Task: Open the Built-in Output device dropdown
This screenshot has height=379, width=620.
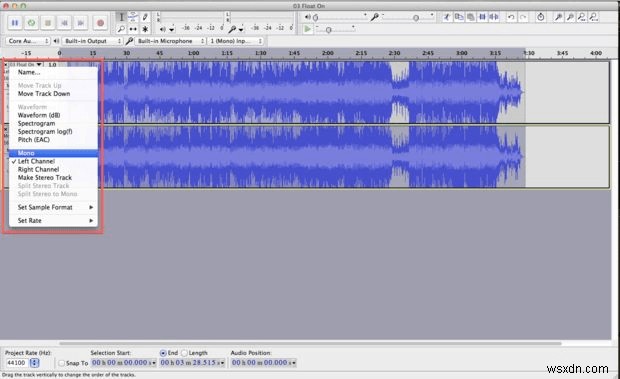Action: 93,41
